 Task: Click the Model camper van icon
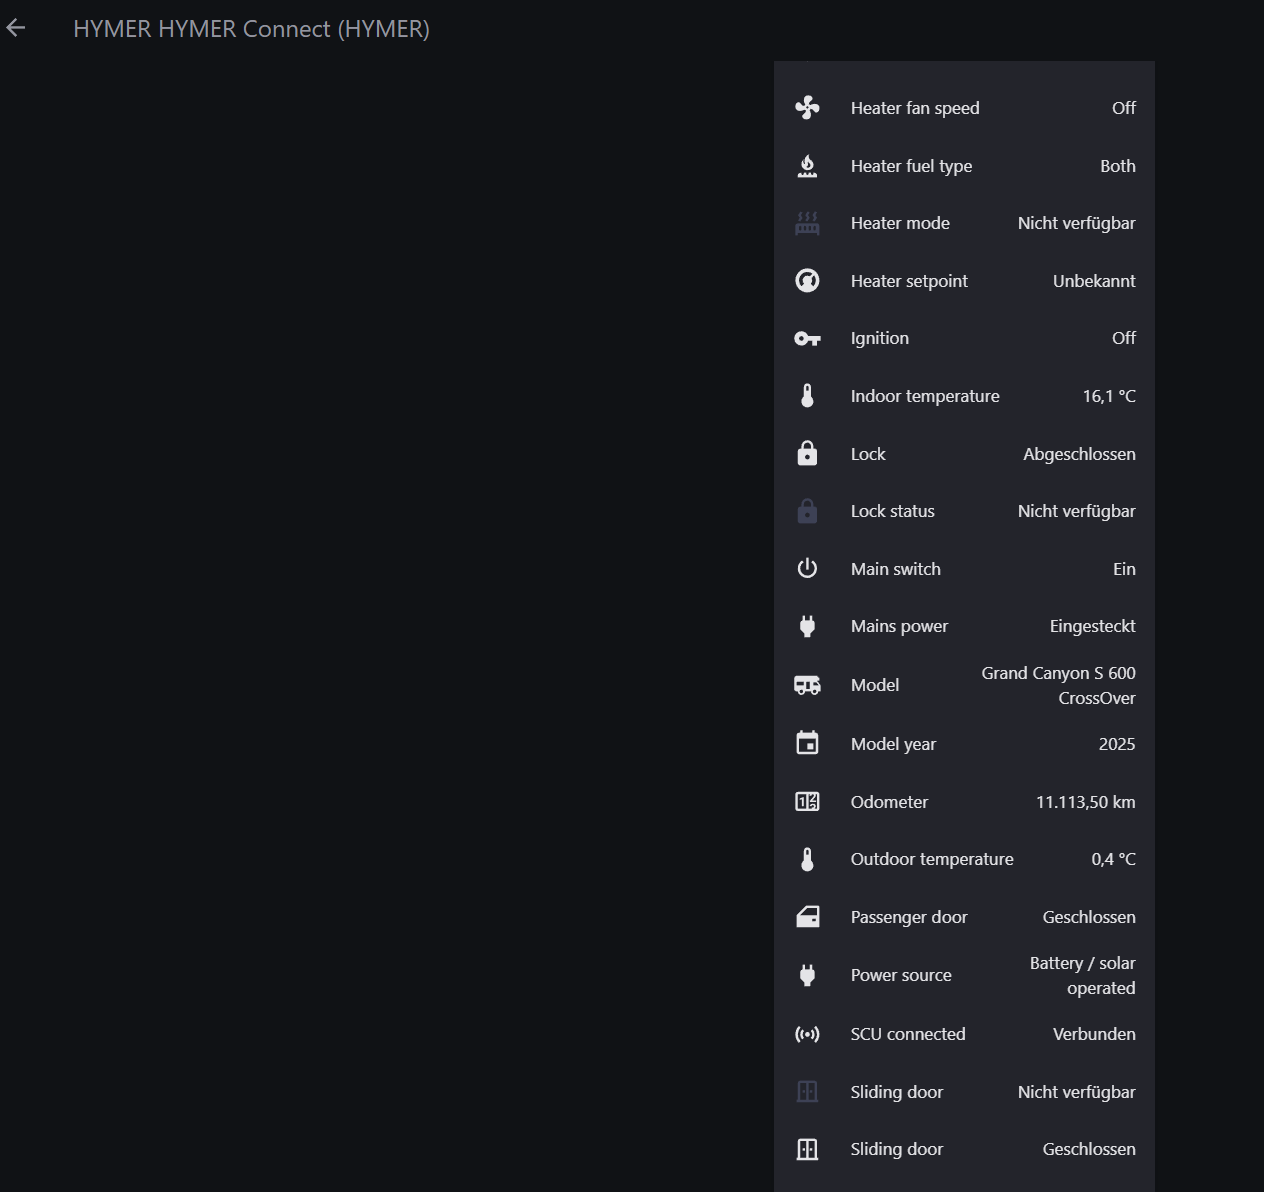pyautogui.click(x=807, y=685)
